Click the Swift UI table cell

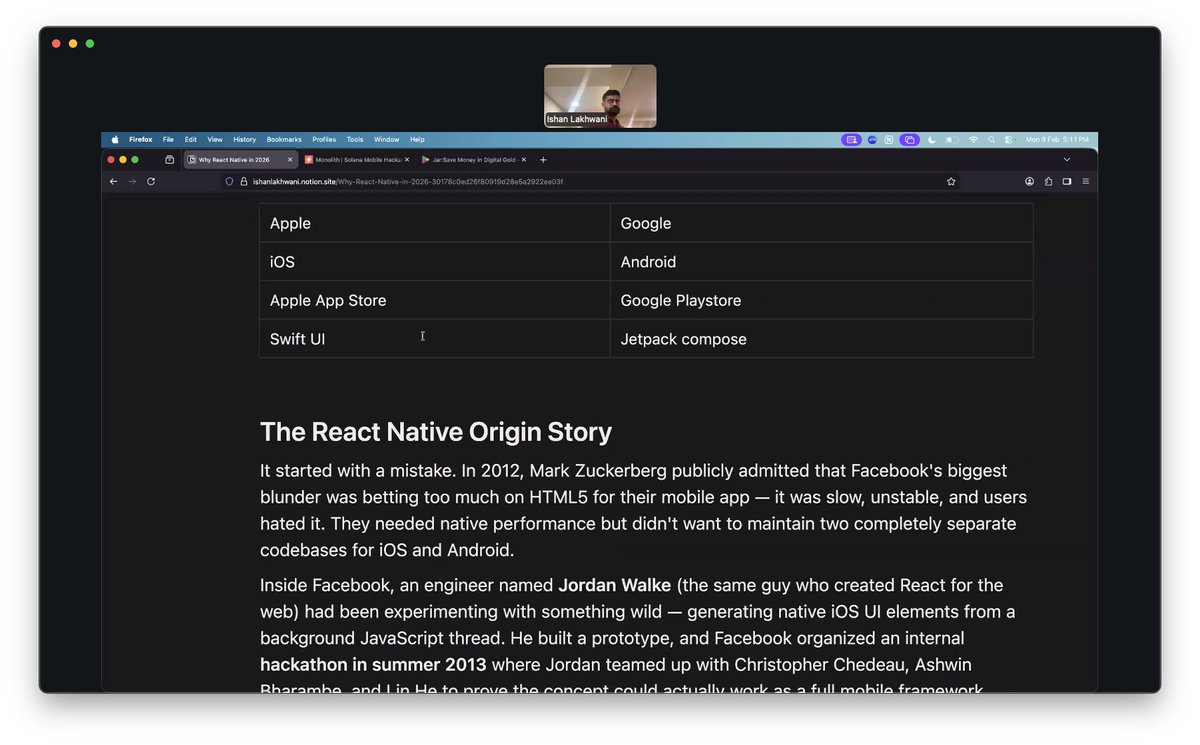(435, 339)
